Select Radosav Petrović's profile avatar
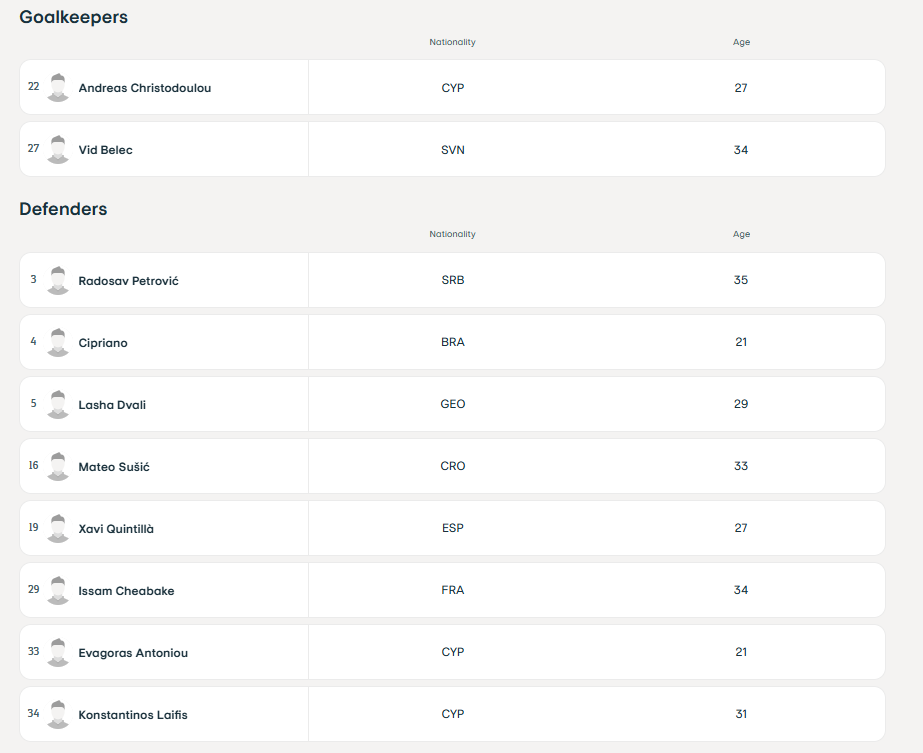Image resolution: width=923 pixels, height=753 pixels. [x=58, y=280]
